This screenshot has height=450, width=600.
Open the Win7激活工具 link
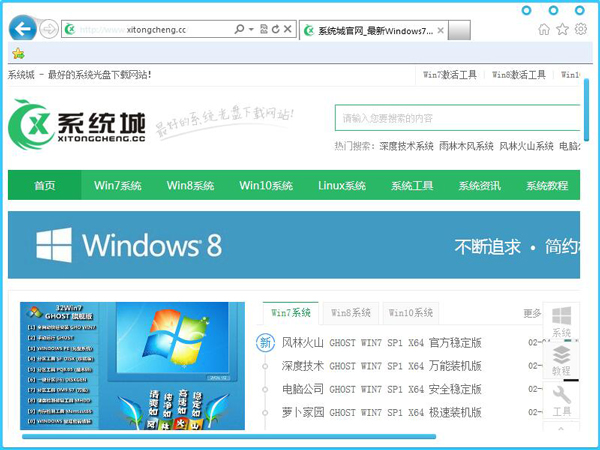[450, 75]
